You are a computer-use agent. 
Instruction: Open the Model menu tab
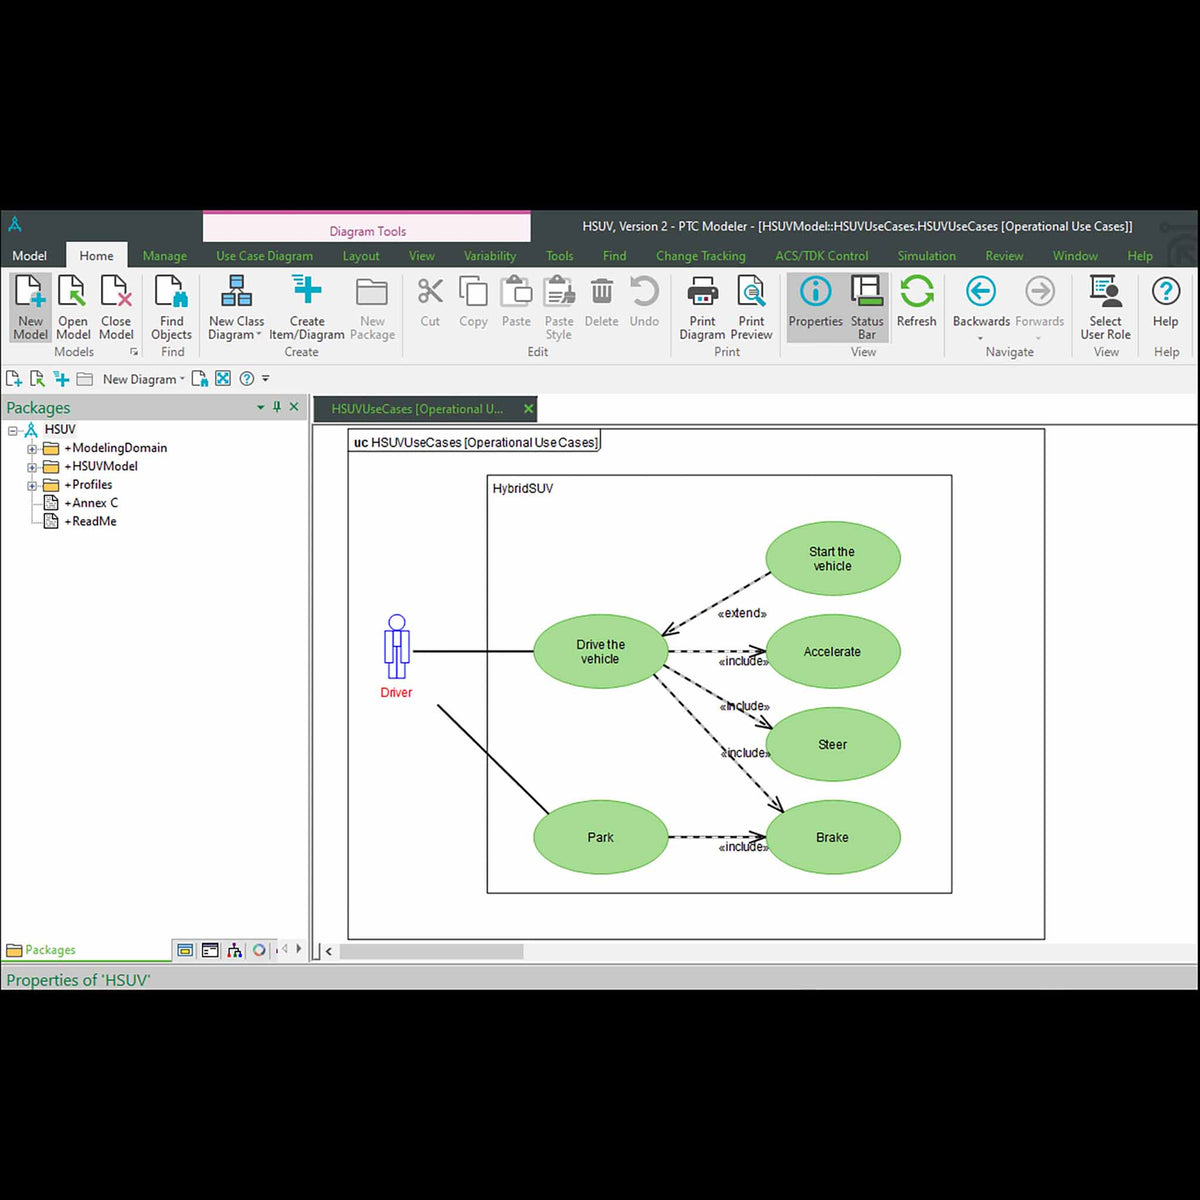click(29, 256)
